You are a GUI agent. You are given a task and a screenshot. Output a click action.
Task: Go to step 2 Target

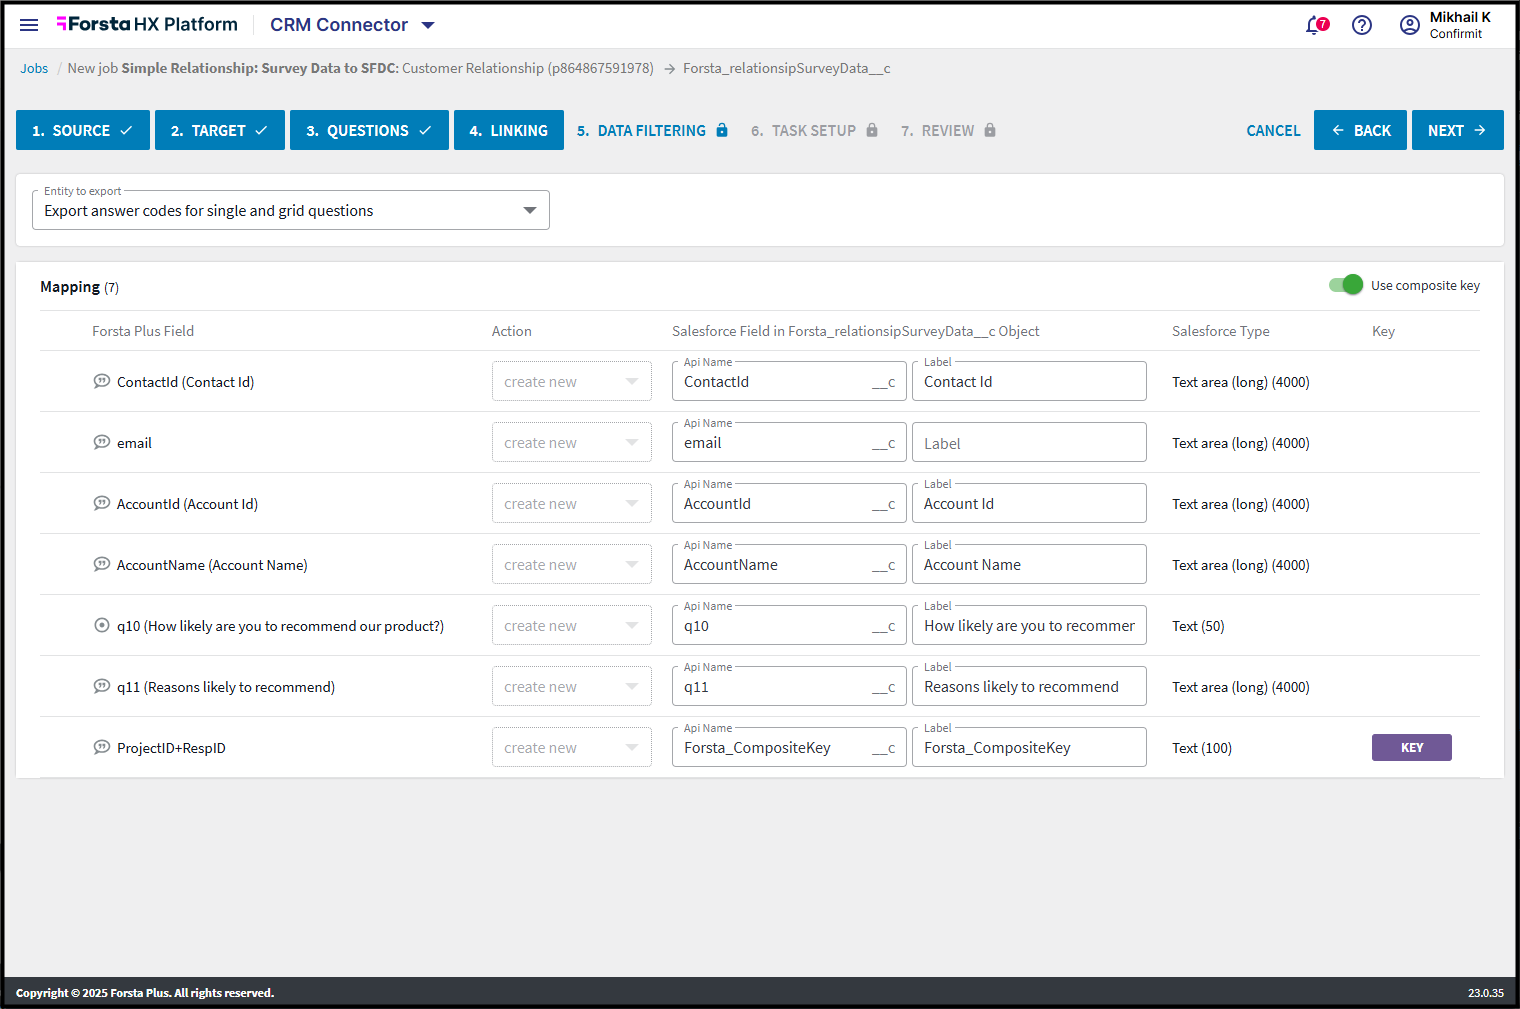coord(220,130)
